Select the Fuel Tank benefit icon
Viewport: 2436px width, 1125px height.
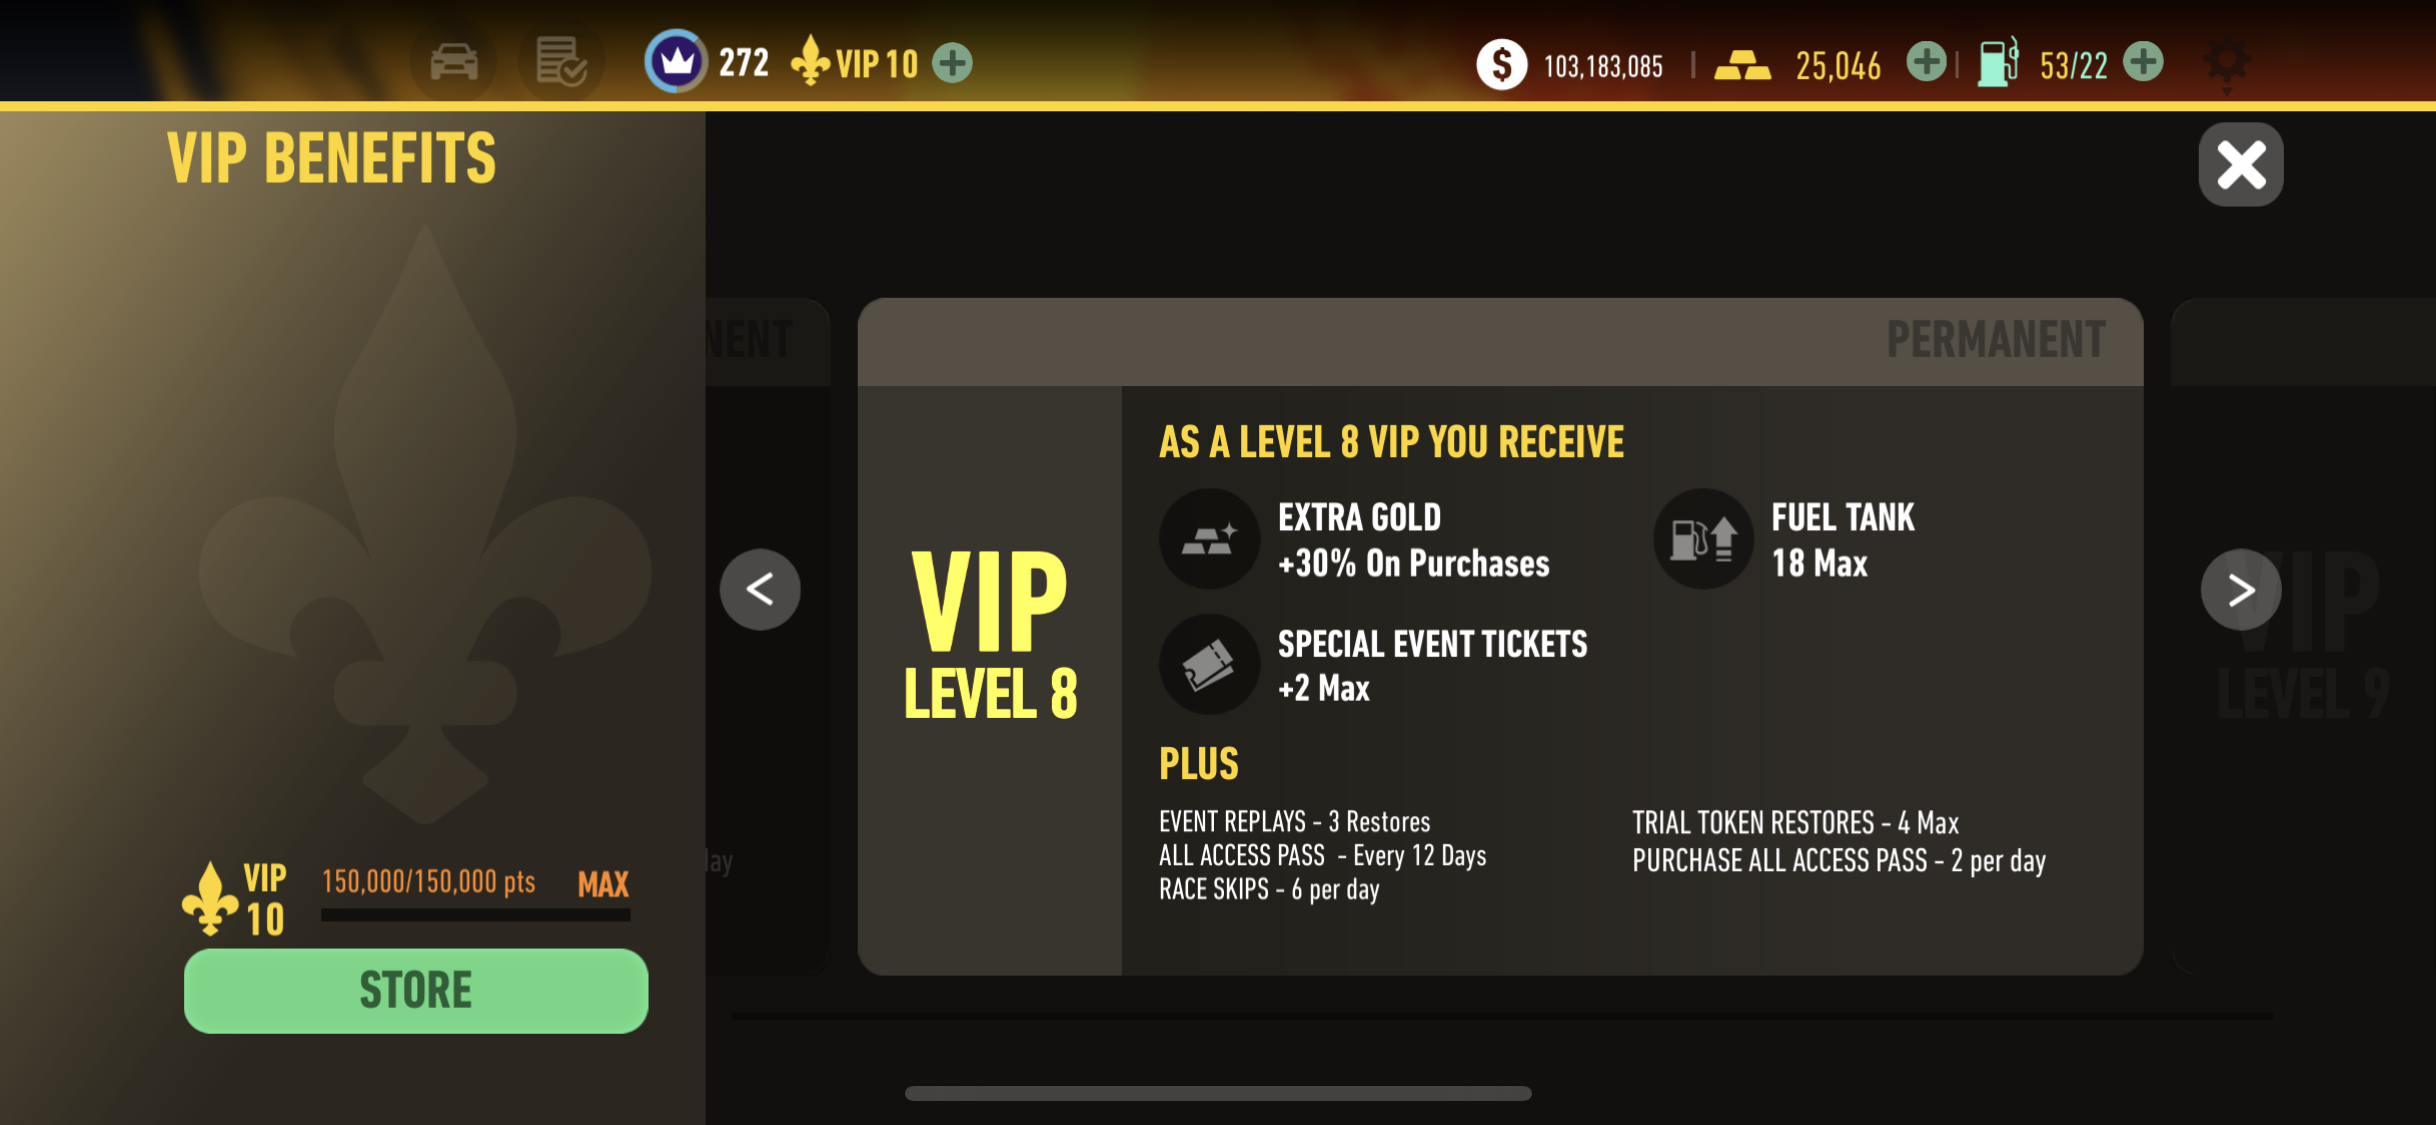(1703, 539)
